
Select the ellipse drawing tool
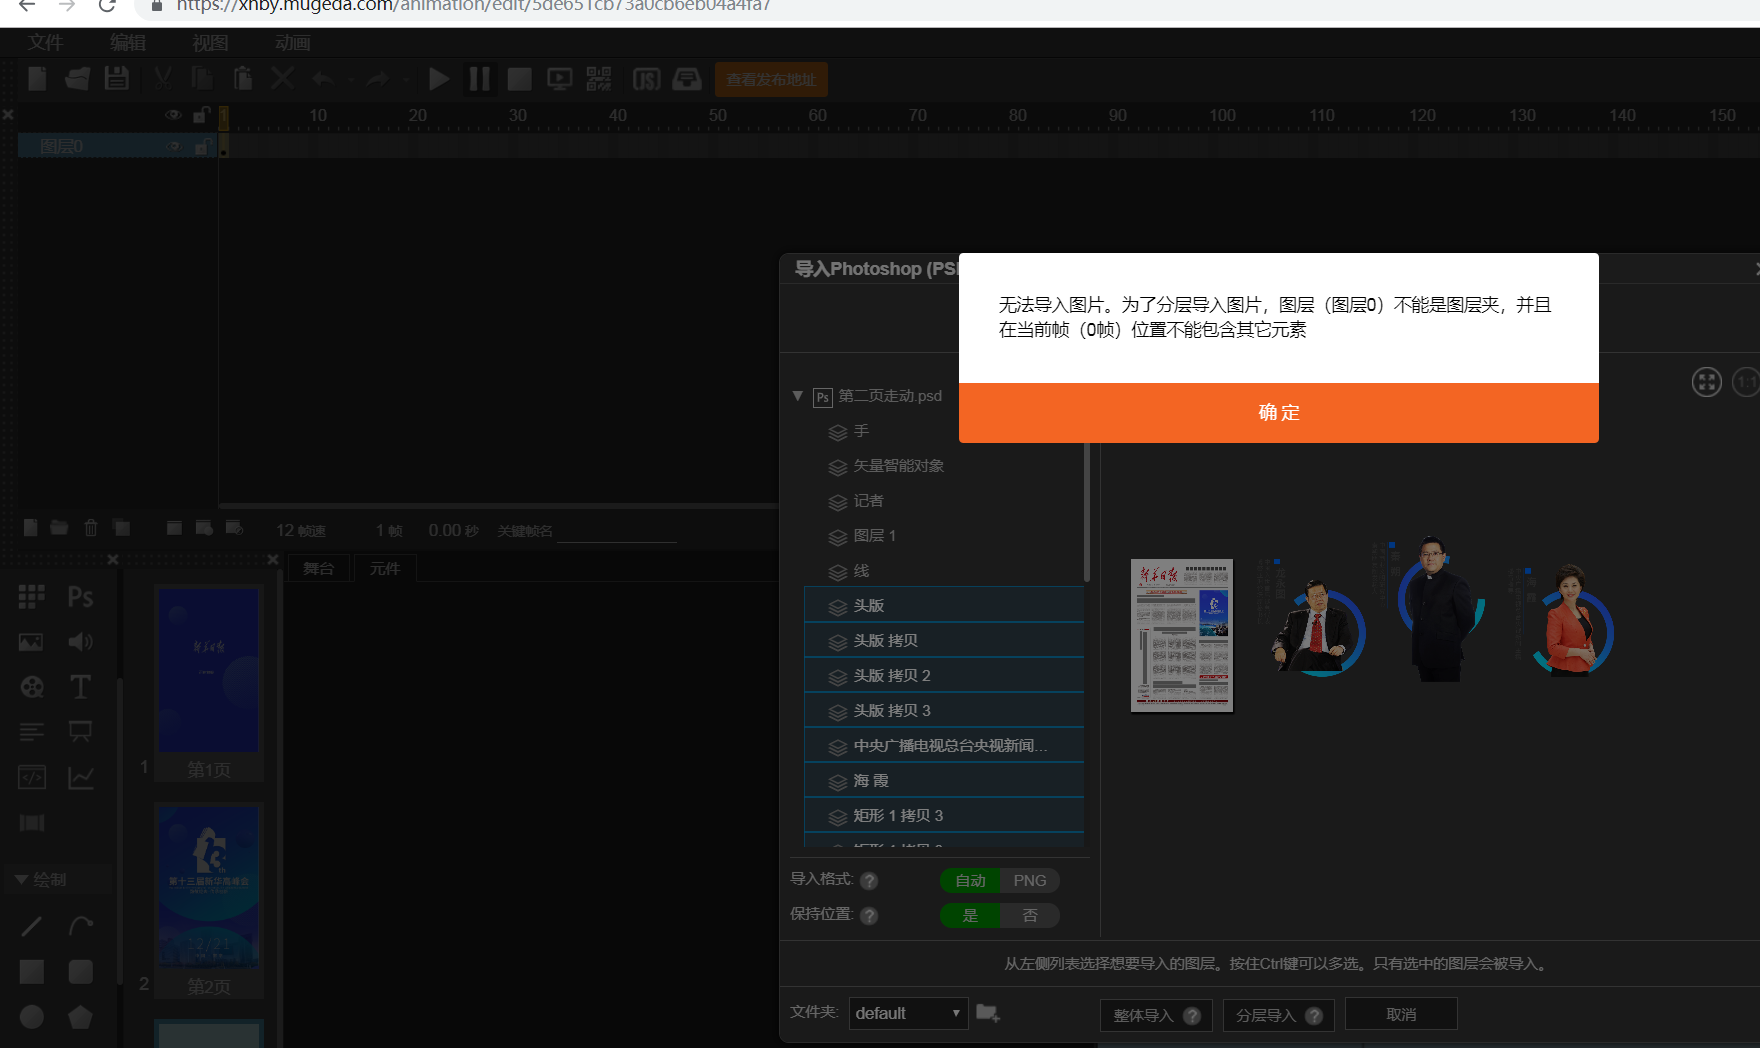(32, 1016)
